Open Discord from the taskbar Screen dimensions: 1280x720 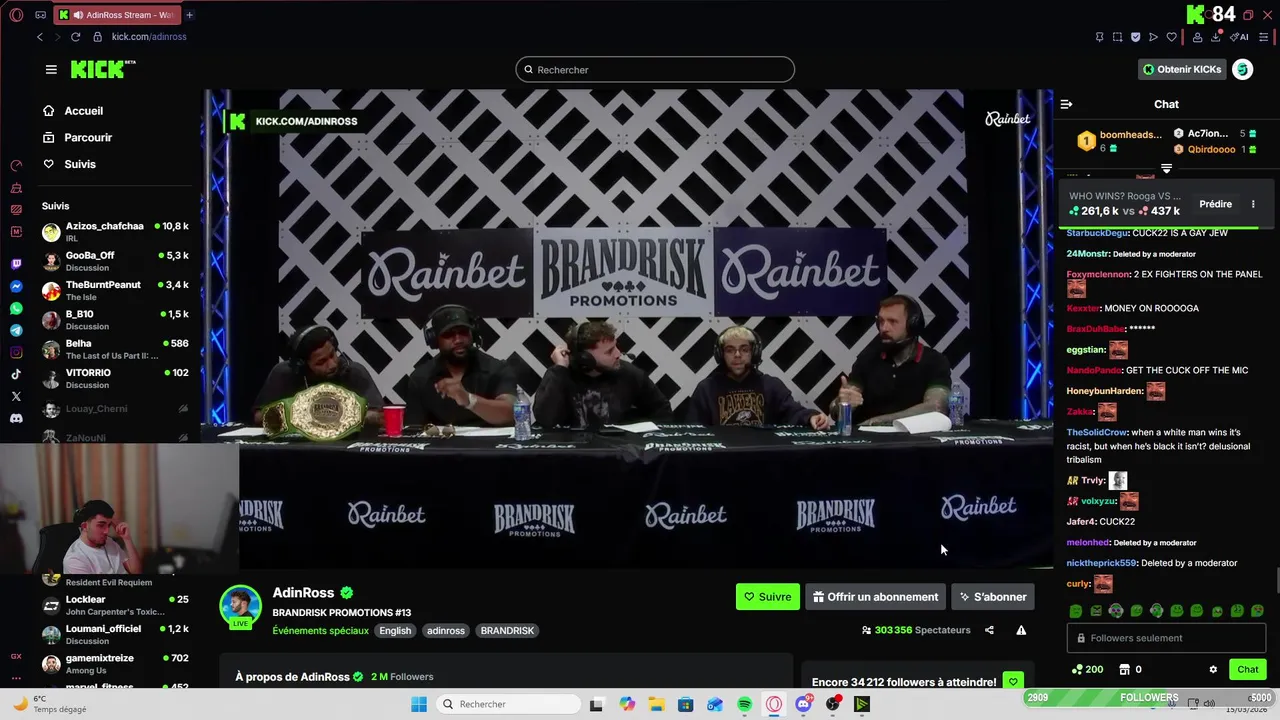(803, 704)
